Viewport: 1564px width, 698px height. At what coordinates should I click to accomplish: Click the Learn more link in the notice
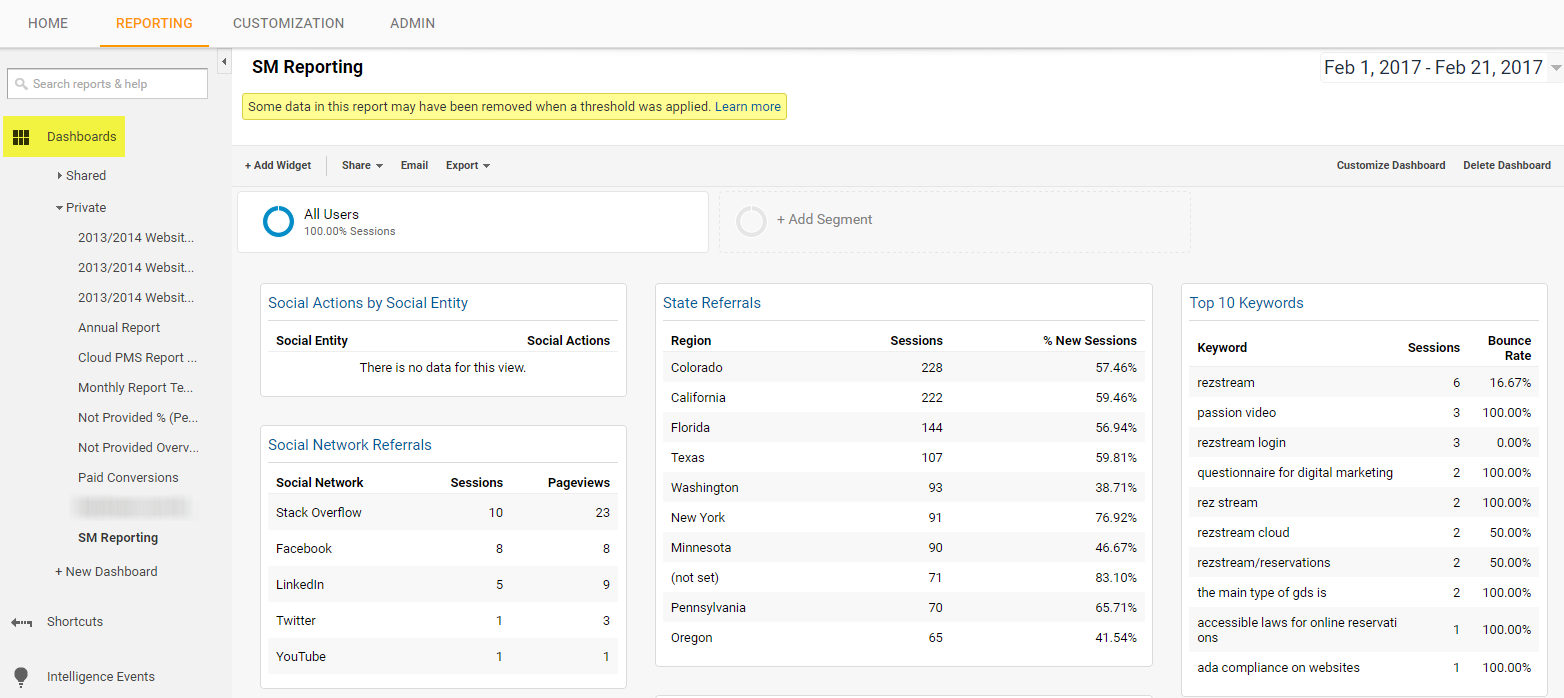coord(748,106)
